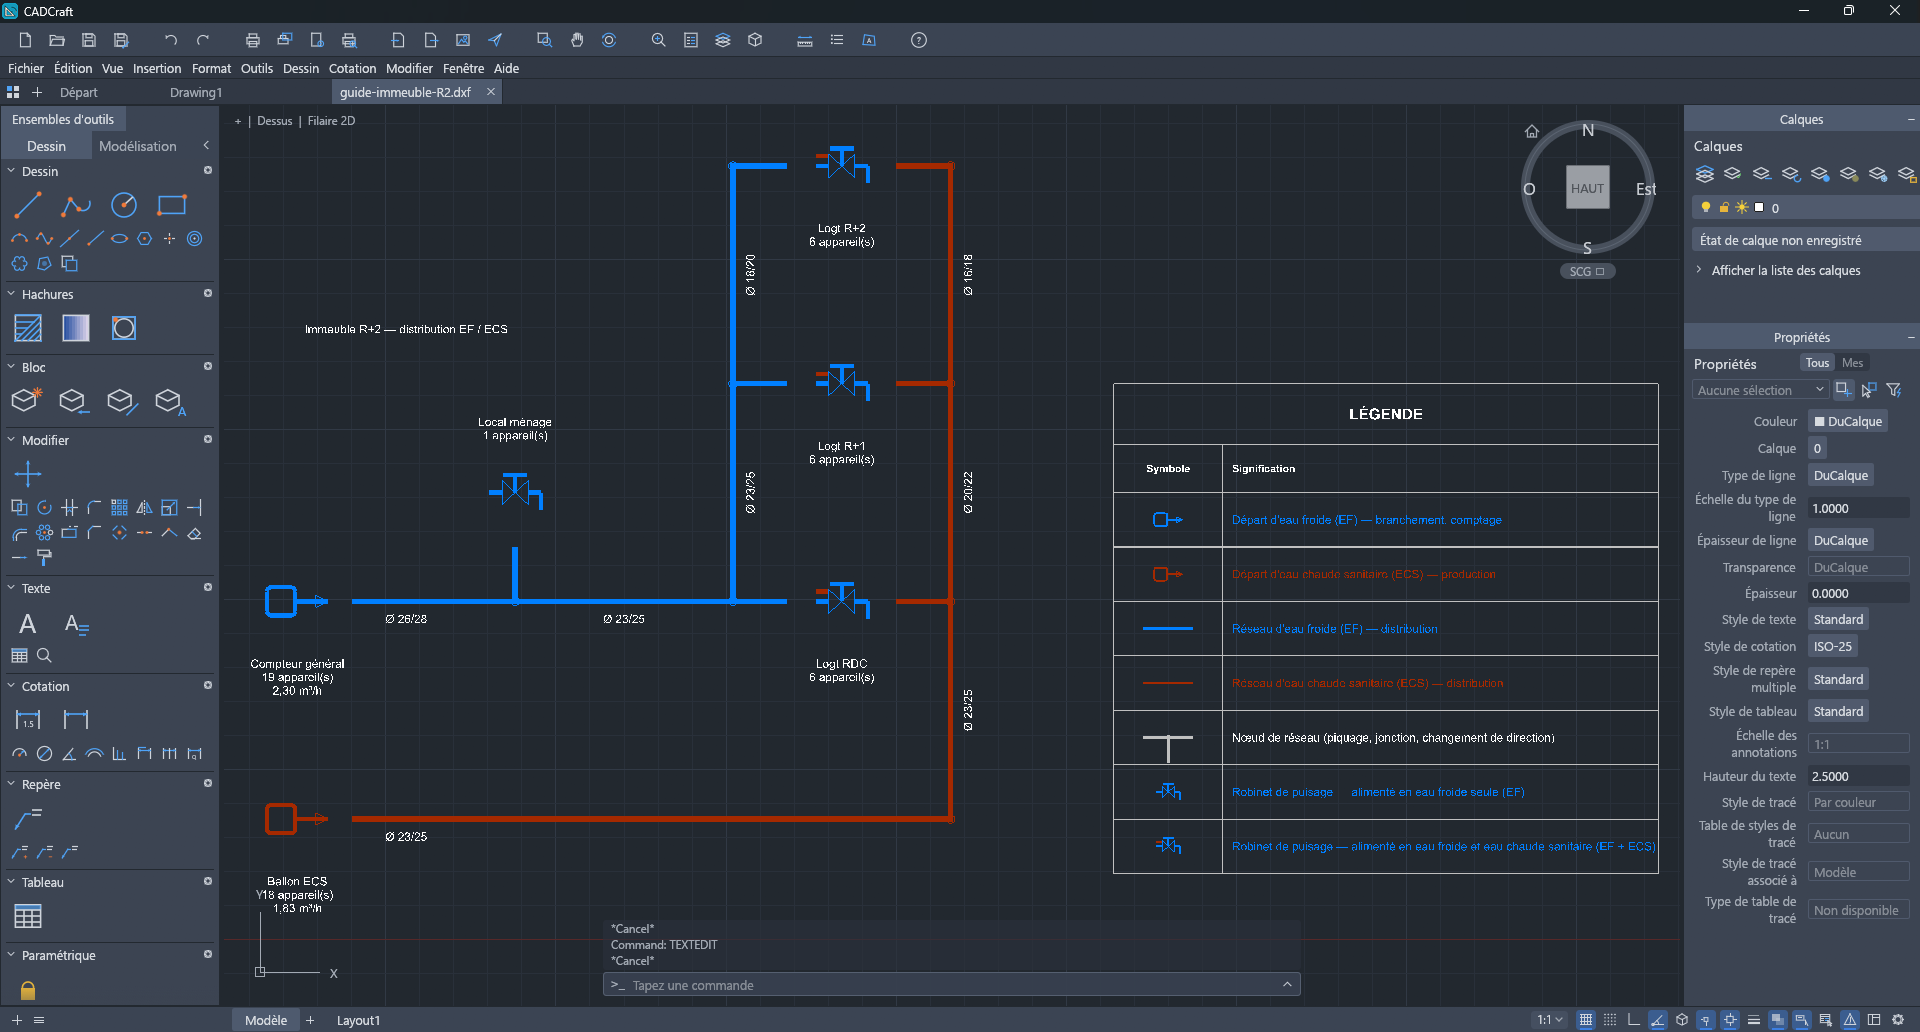
Task: Select the Gradient fill tool
Action: click(76, 328)
